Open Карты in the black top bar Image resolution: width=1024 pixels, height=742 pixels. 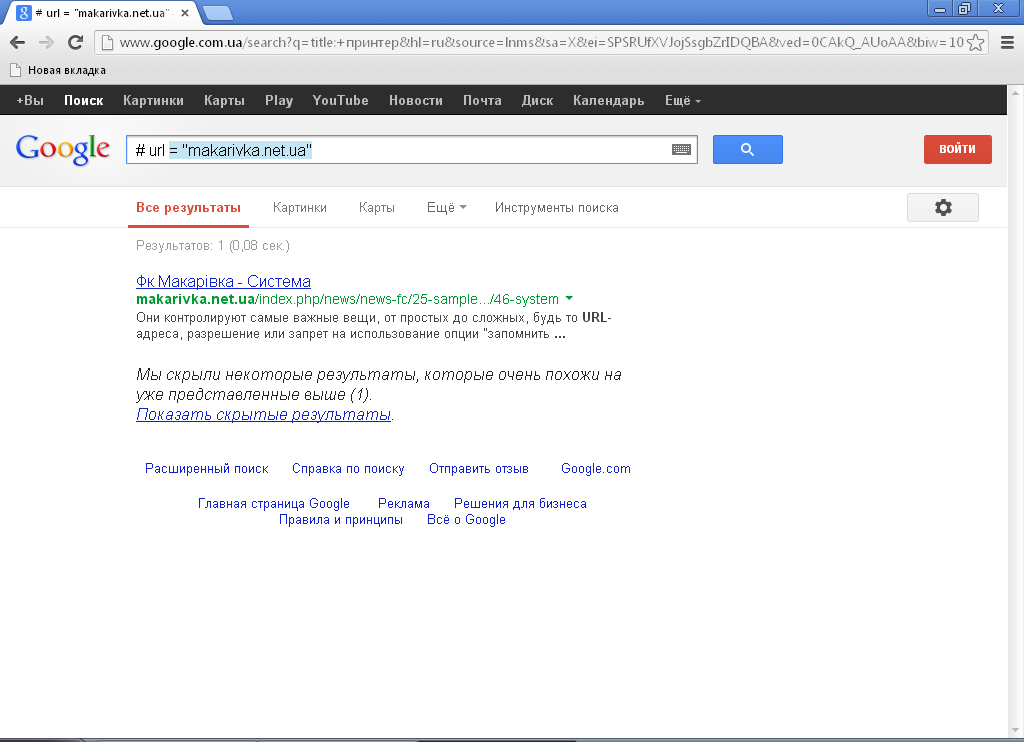[x=224, y=101]
